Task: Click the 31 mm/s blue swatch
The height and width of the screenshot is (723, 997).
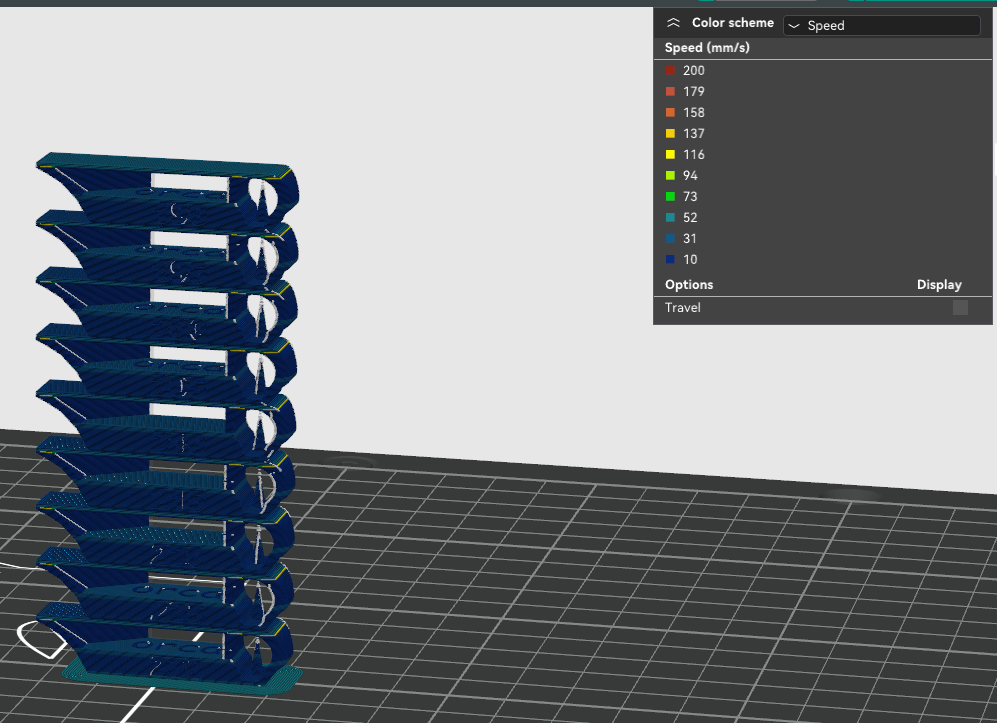Action: 670,238
